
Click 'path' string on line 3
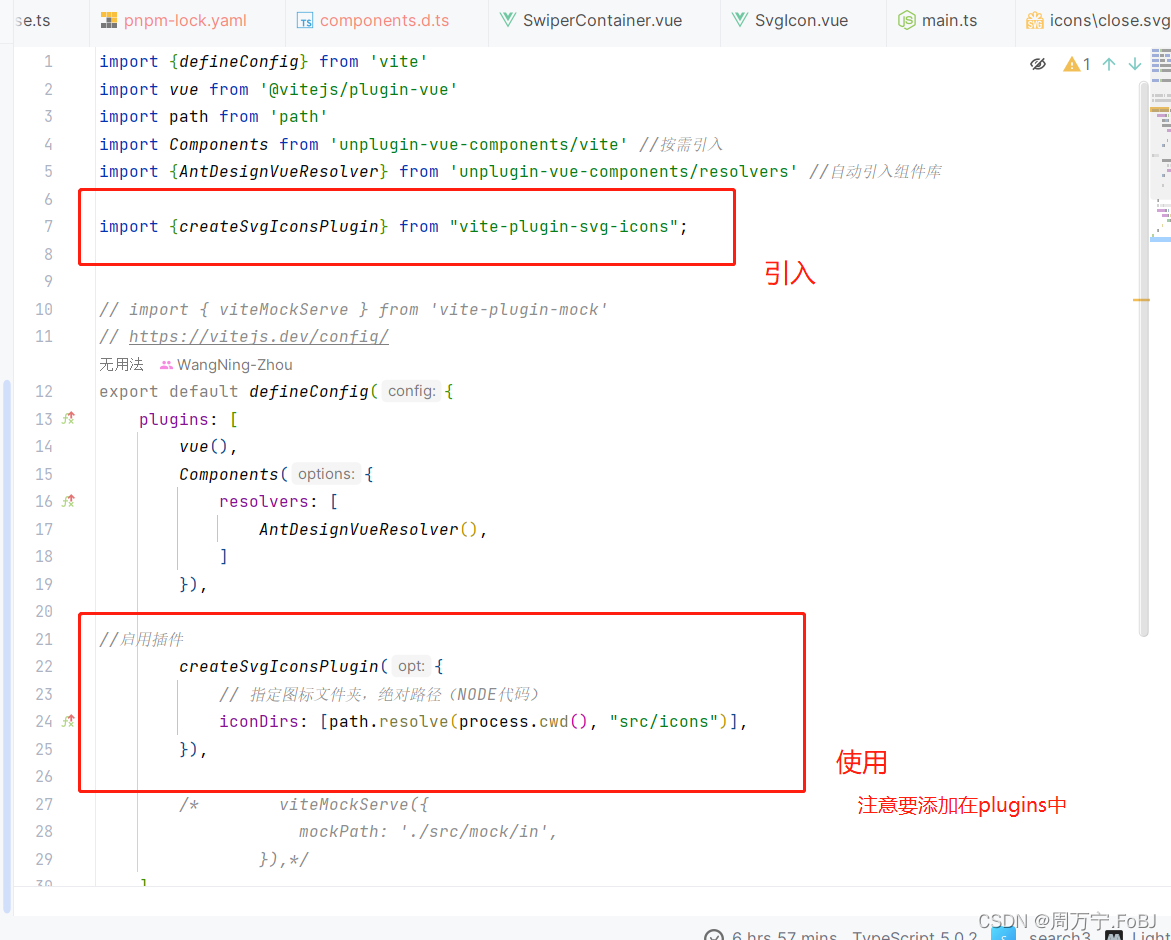299,116
